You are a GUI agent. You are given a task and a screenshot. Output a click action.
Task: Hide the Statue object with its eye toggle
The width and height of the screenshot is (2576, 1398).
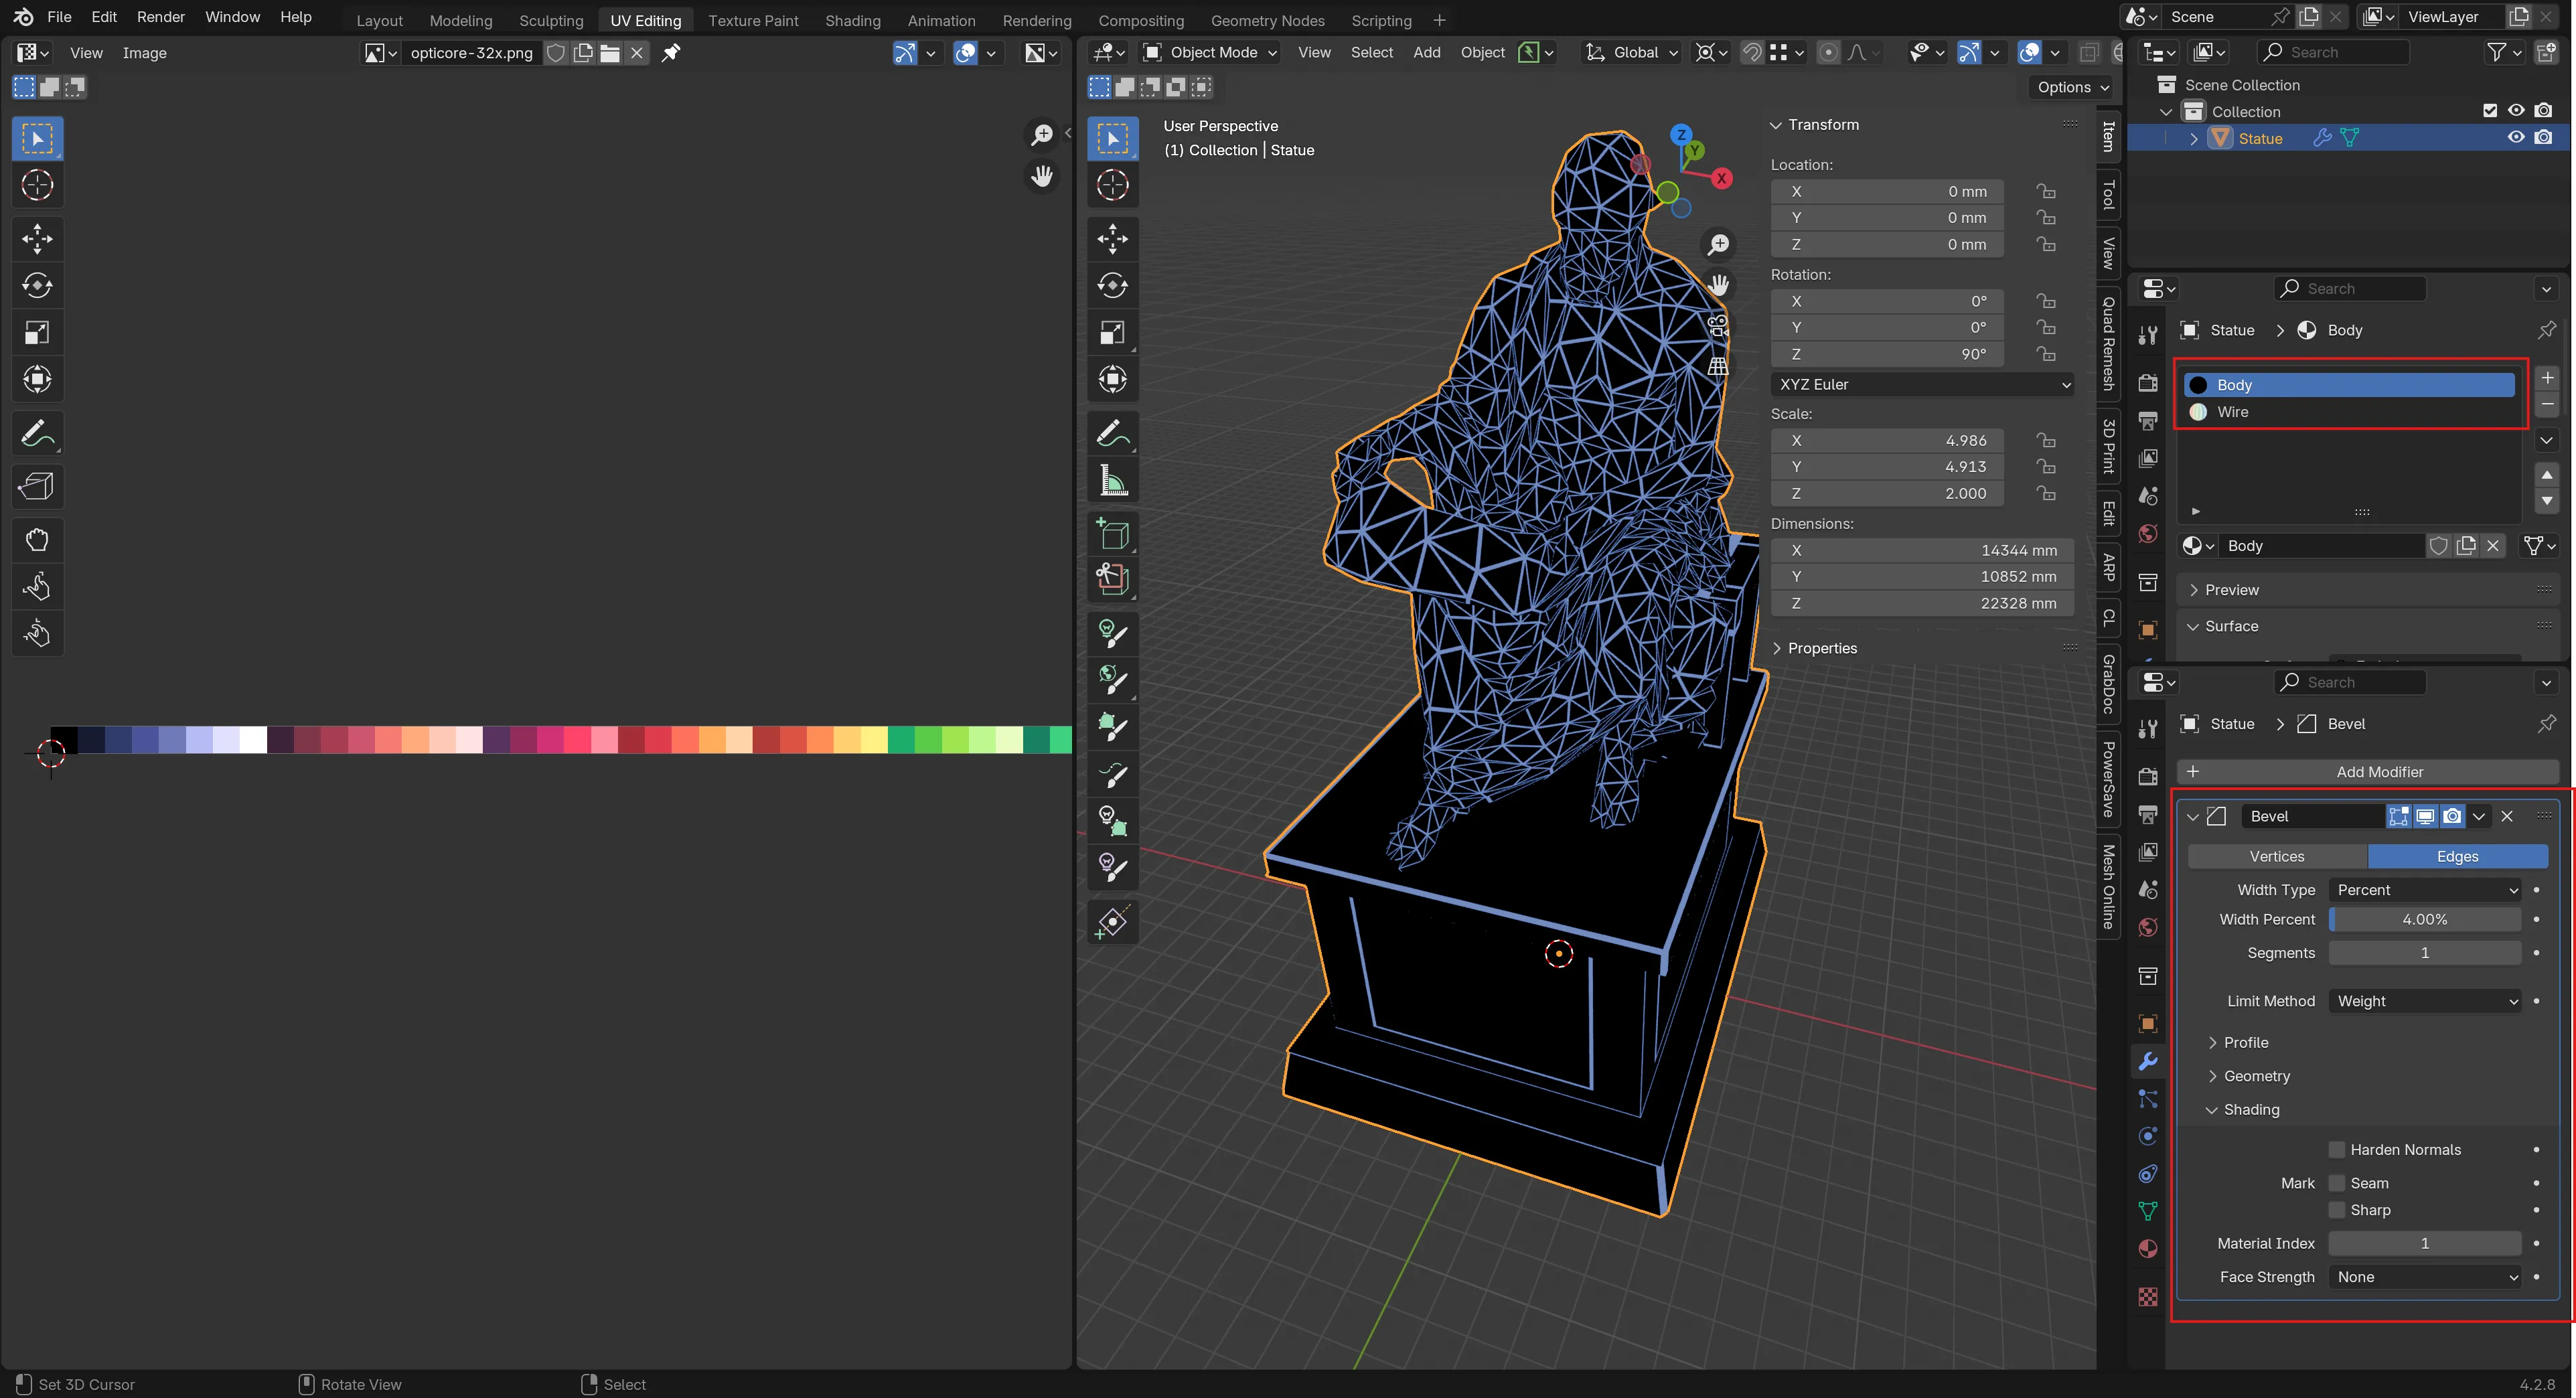2516,137
